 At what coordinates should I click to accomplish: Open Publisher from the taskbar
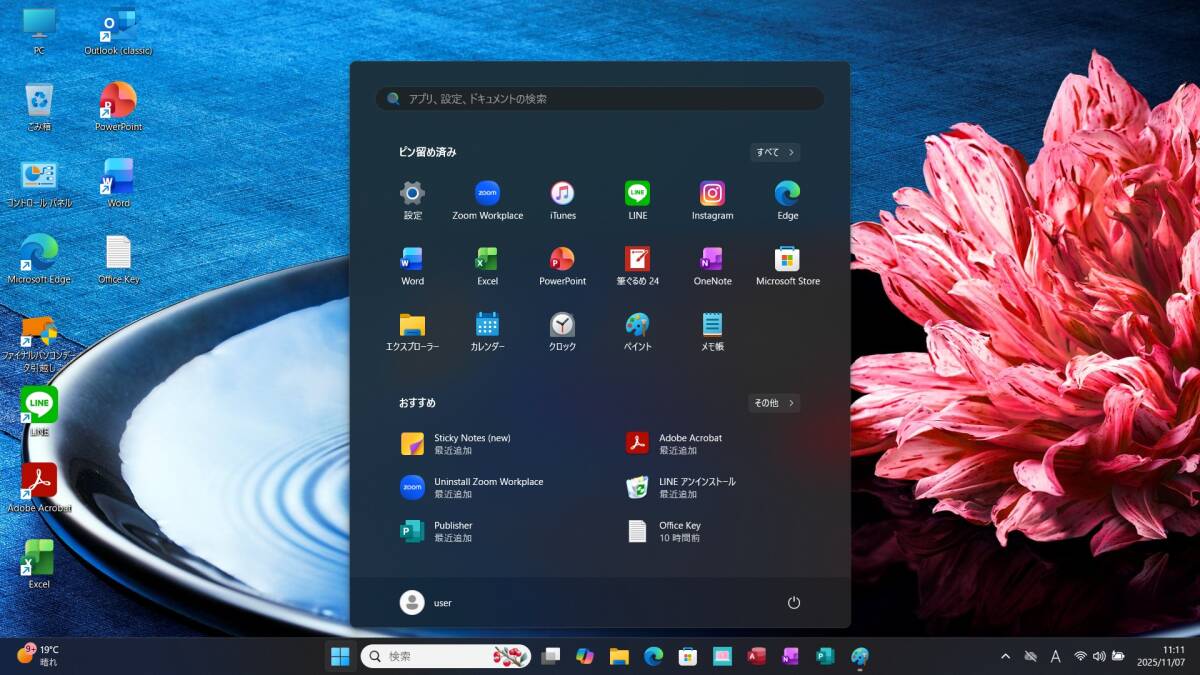click(x=825, y=656)
